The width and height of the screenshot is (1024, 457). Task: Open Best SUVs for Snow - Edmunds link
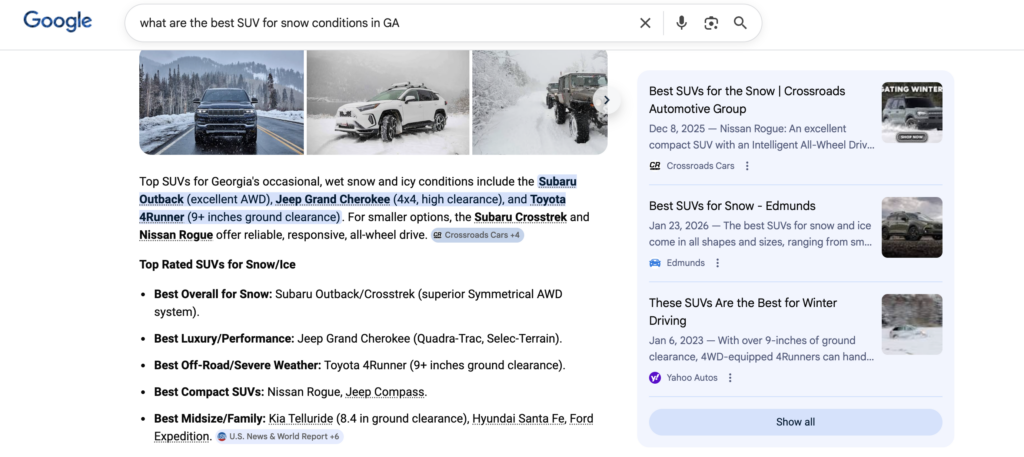coord(732,206)
